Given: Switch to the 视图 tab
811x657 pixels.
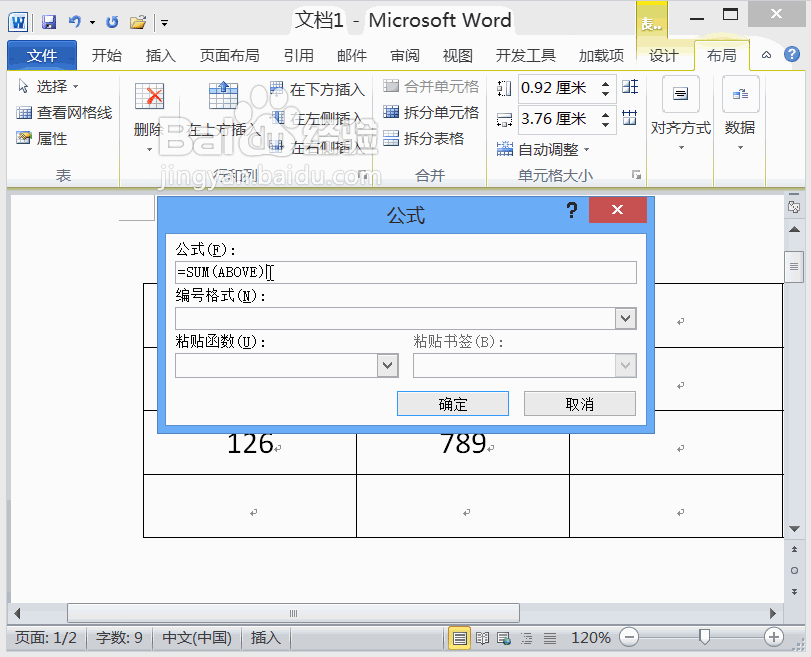Looking at the screenshot, I should (458, 55).
